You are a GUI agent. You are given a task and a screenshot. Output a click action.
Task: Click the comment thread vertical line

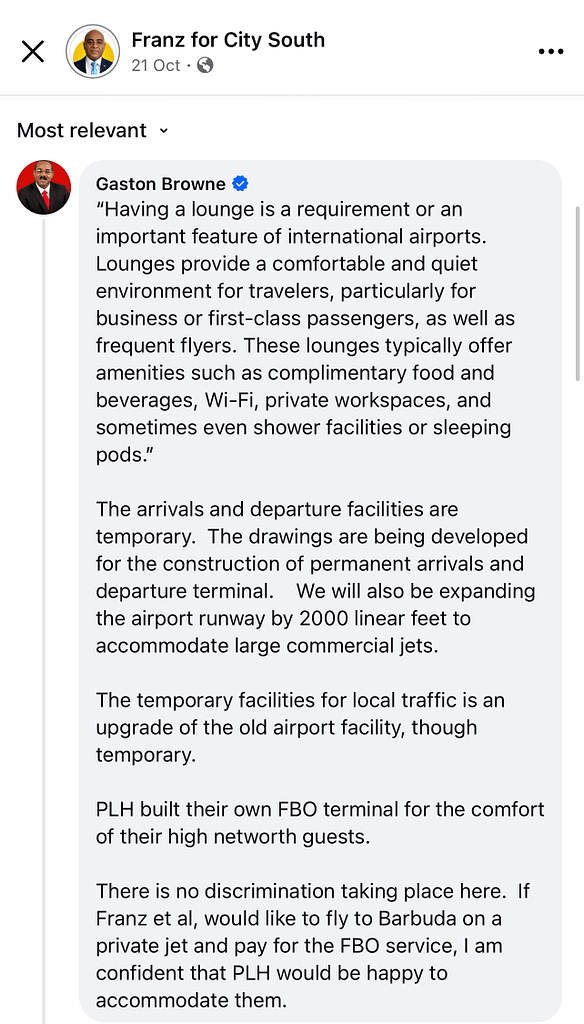pyautogui.click(x=44, y=620)
